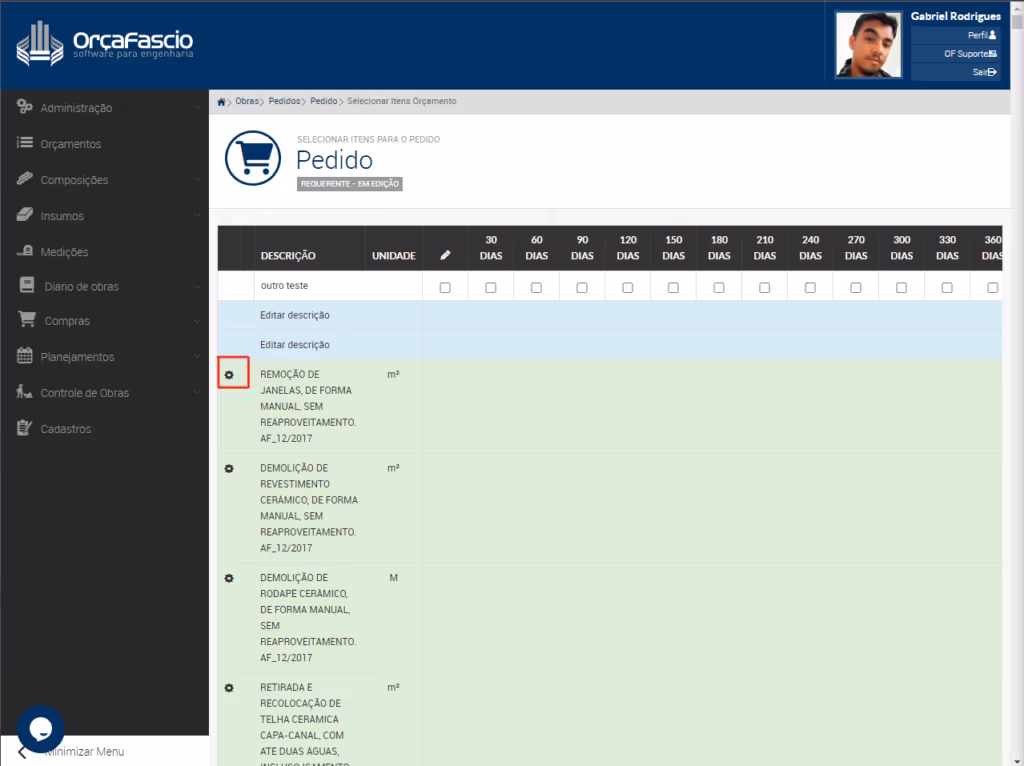The height and width of the screenshot is (766, 1024).
Task: Toggle pencil column checkbox for outro teste
Action: [445, 288]
